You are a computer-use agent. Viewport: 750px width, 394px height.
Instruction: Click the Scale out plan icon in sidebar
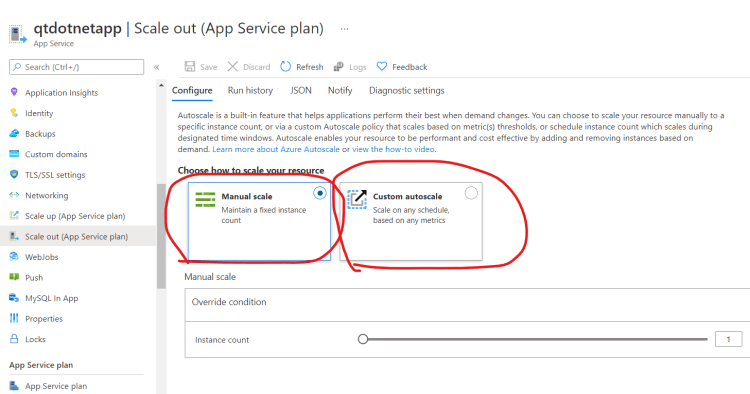(14, 236)
